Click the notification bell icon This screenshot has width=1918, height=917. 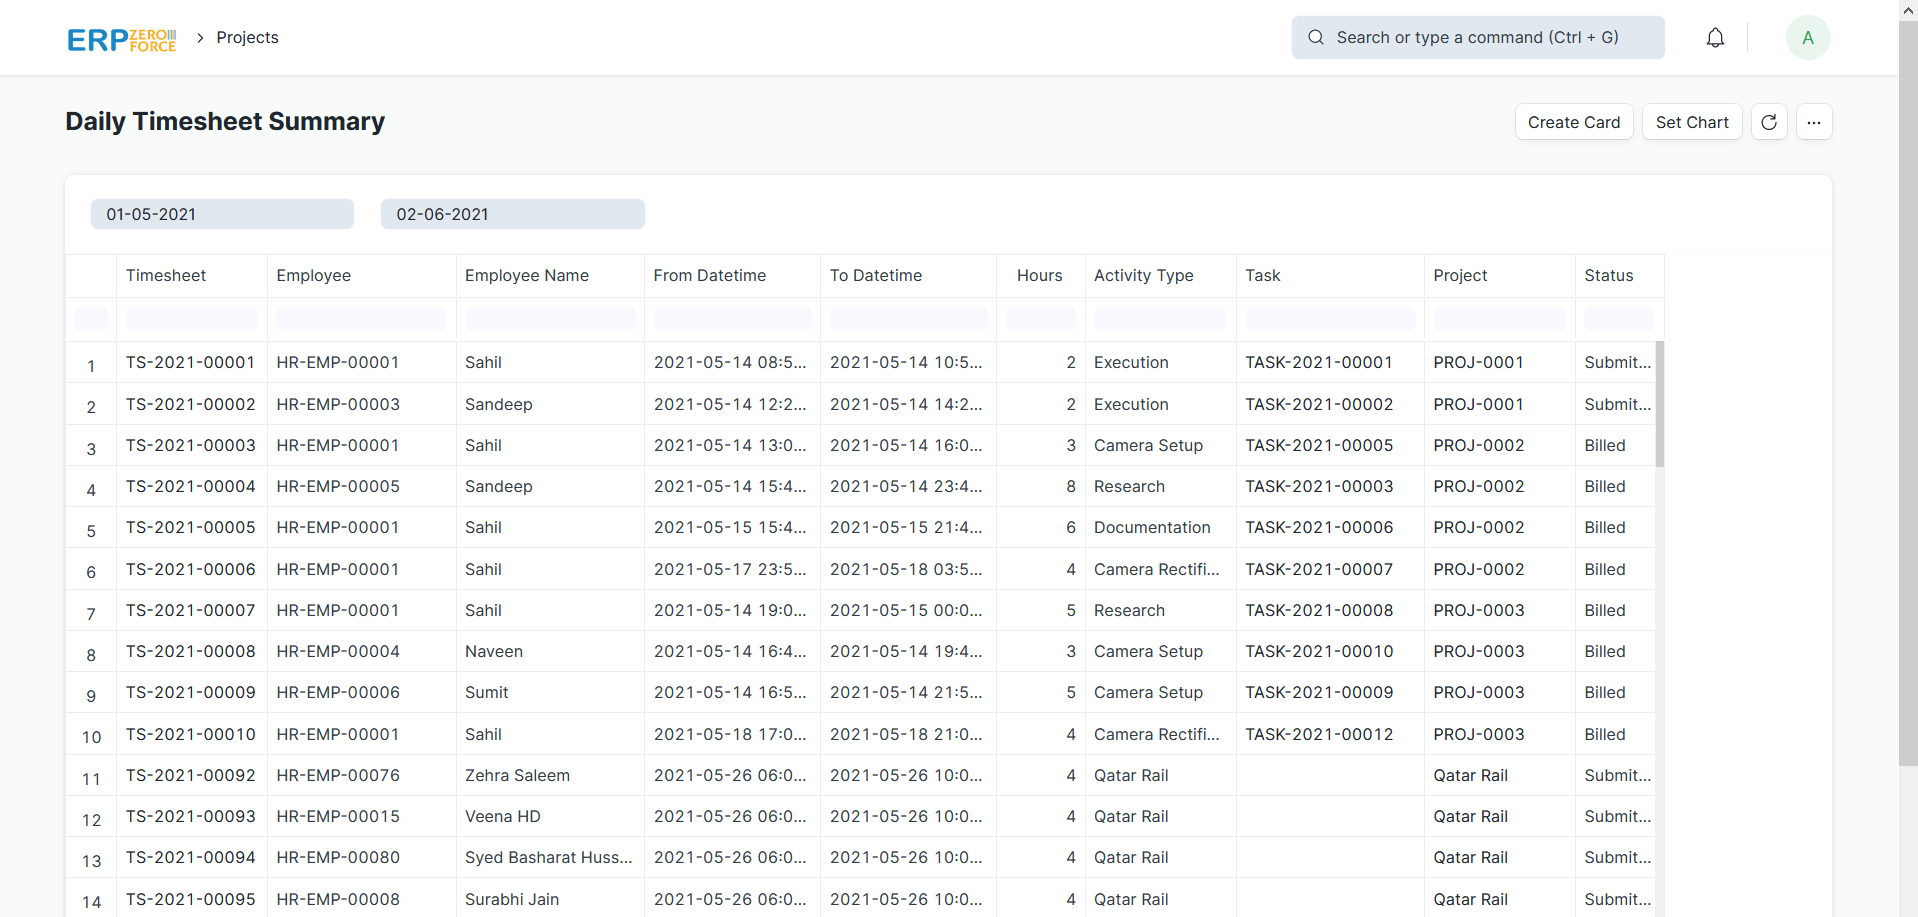coord(1715,38)
